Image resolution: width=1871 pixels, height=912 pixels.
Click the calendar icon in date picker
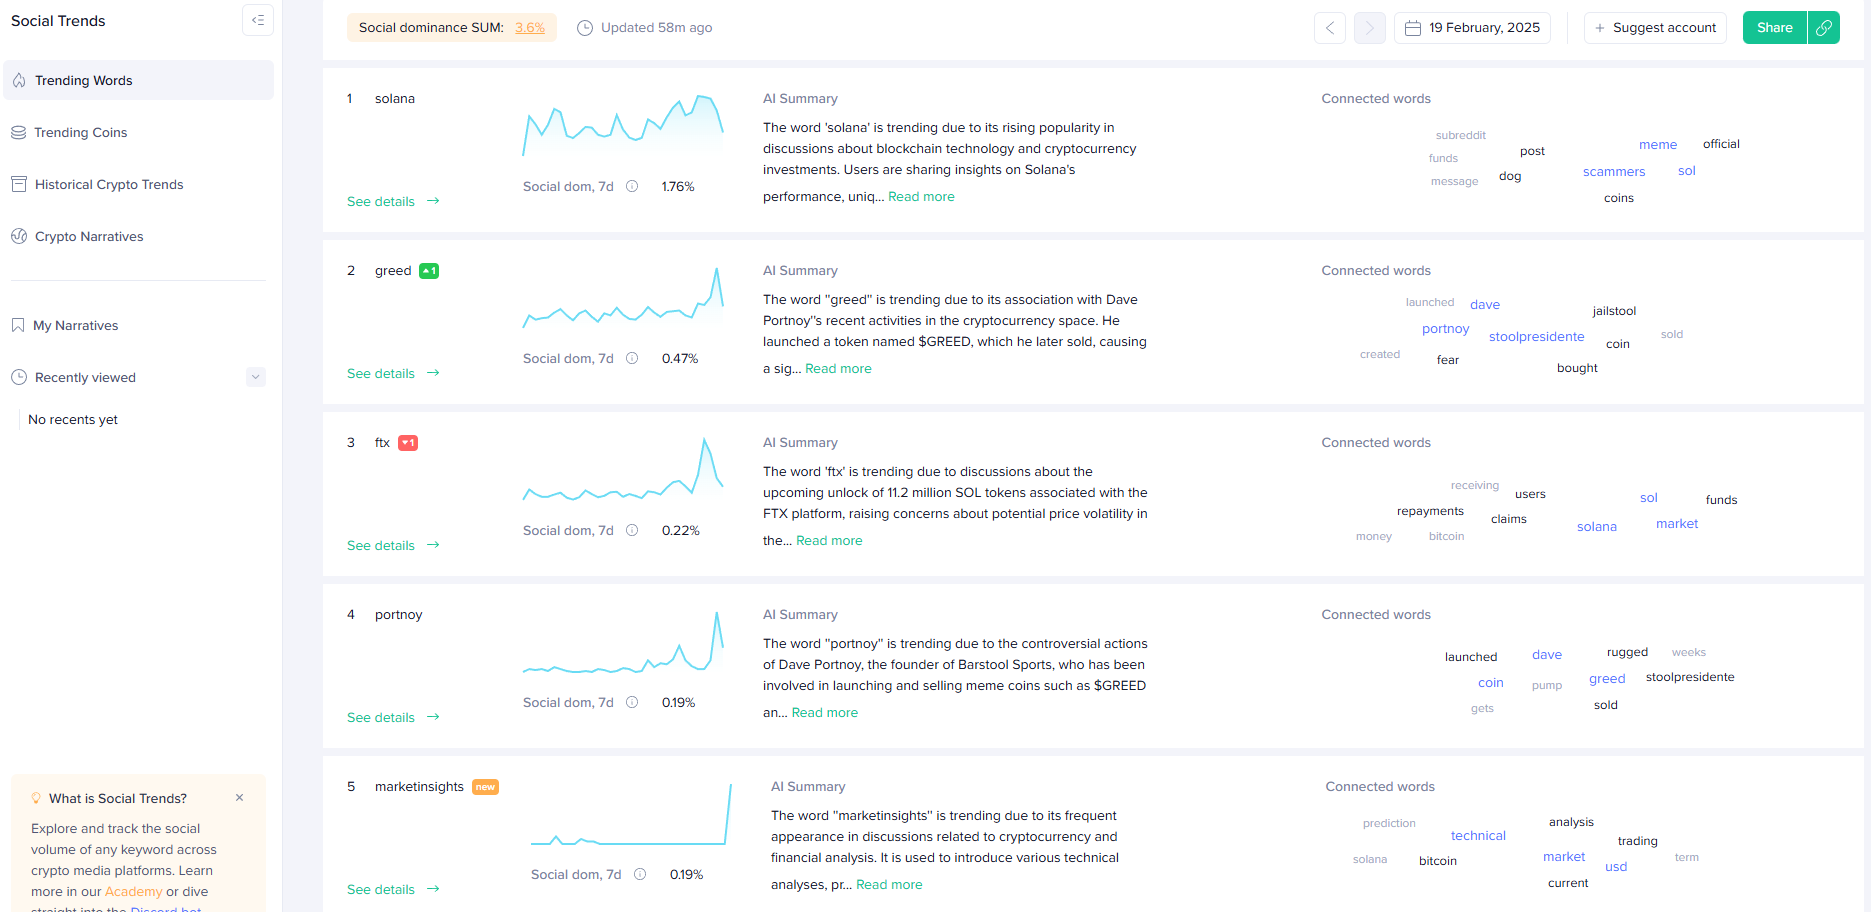pos(1413,28)
